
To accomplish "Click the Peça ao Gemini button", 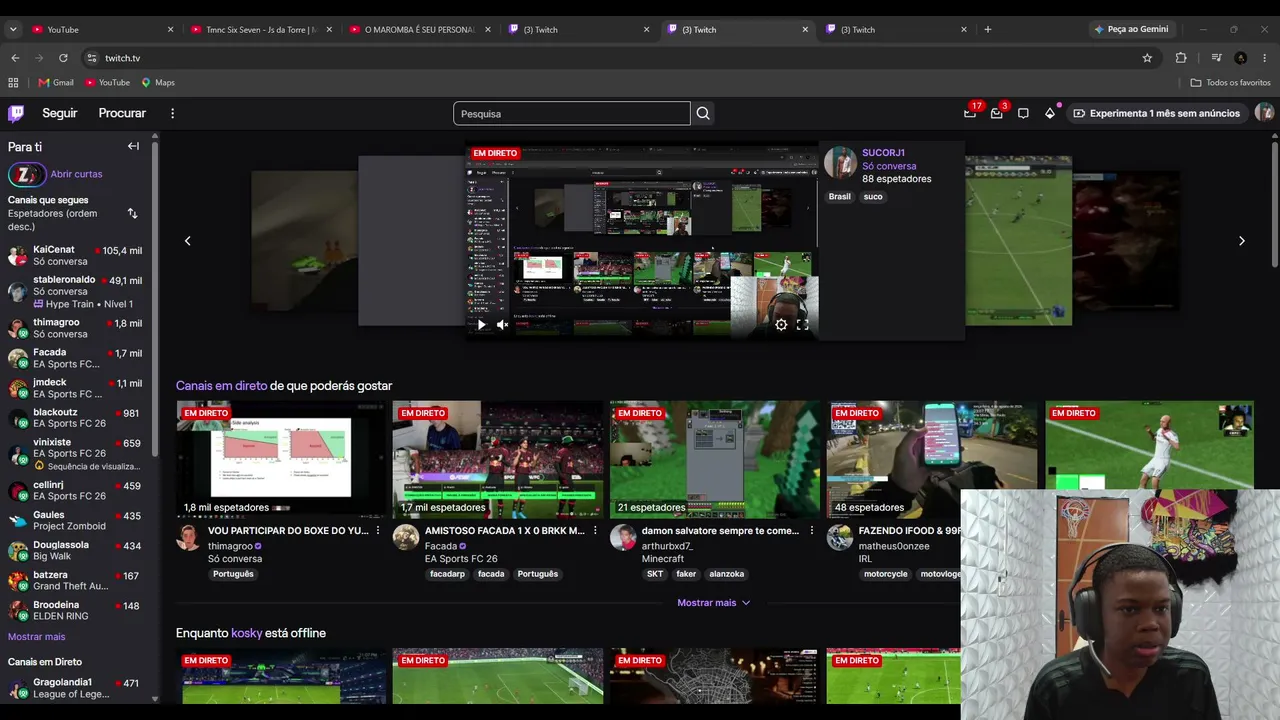I will tap(1131, 29).
